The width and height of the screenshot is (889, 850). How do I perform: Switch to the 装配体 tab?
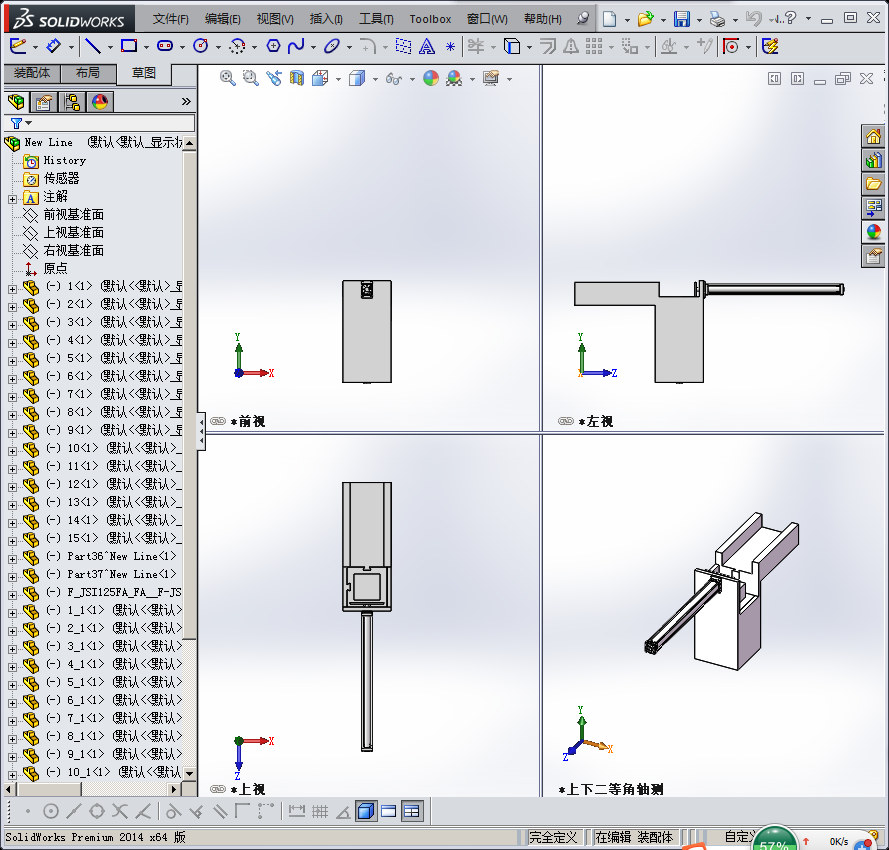point(32,73)
